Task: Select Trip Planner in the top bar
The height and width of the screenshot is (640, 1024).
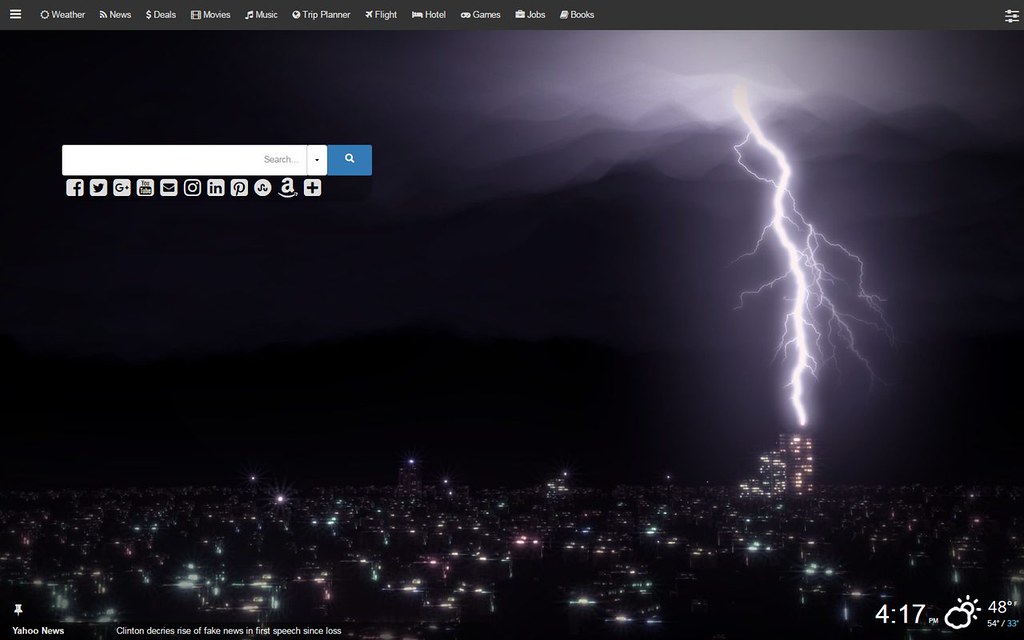Action: click(321, 15)
